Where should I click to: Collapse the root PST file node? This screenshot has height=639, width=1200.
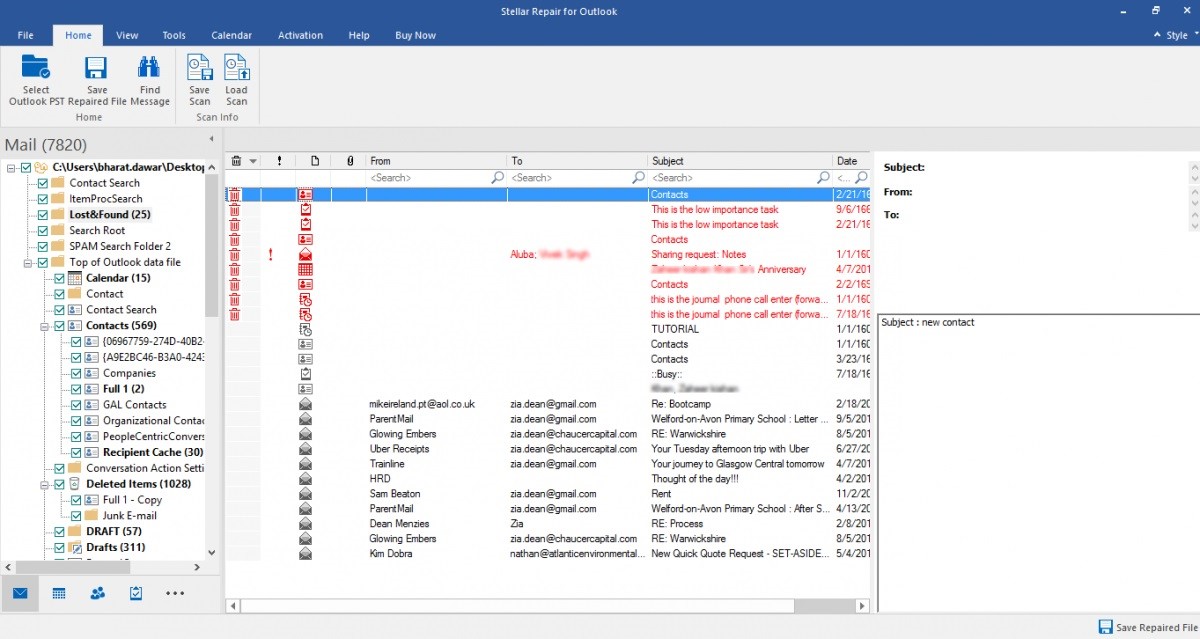point(11,168)
